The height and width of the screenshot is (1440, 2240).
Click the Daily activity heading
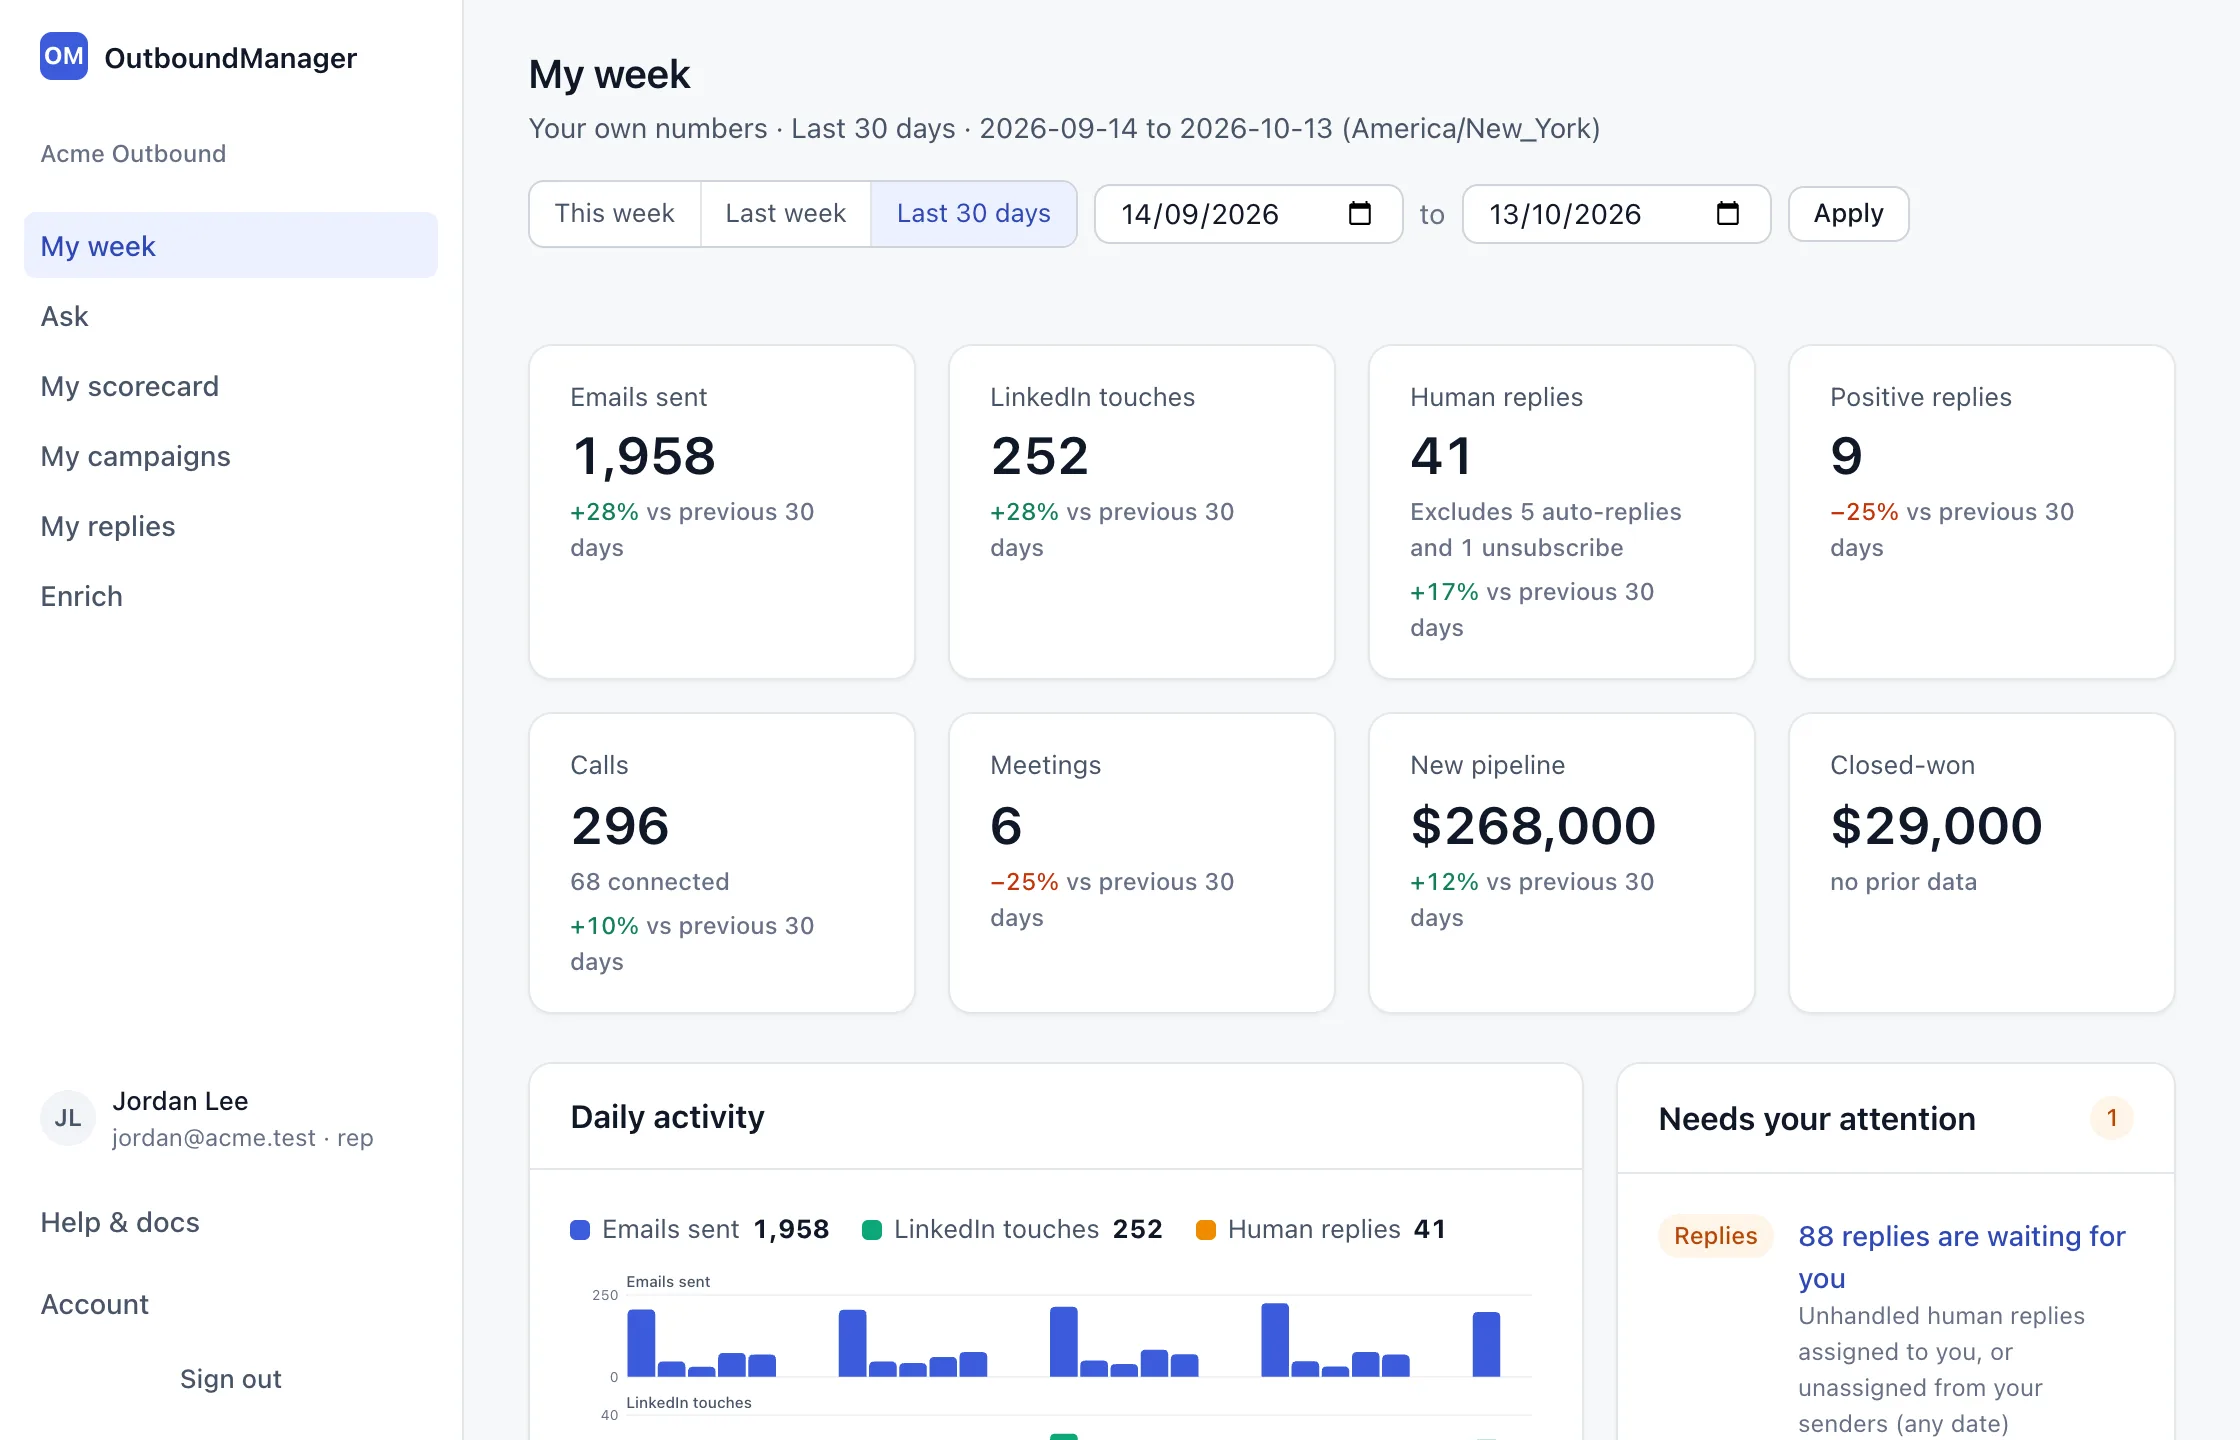[667, 1117]
